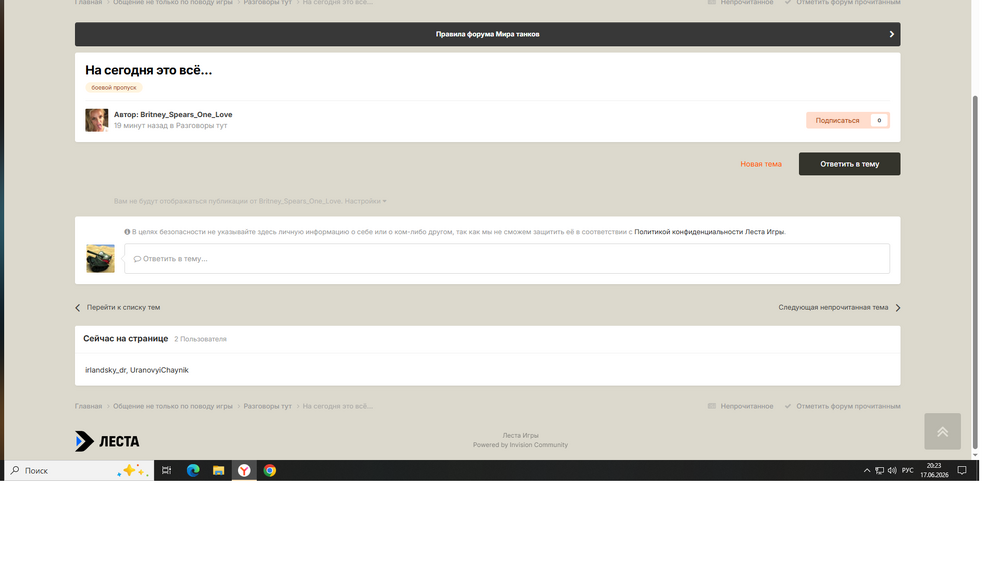Open Следующая непрочитанная тема link
Screen dimensions: 1000x562
[x=833, y=307]
